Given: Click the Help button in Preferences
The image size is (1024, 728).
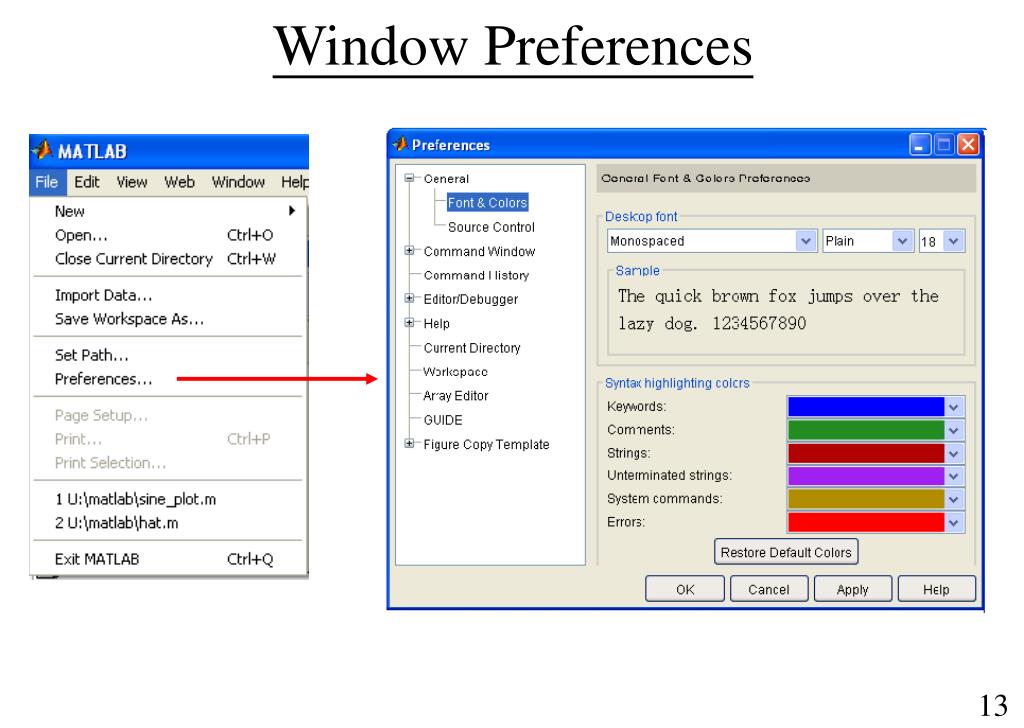Looking at the screenshot, I should point(936,590).
